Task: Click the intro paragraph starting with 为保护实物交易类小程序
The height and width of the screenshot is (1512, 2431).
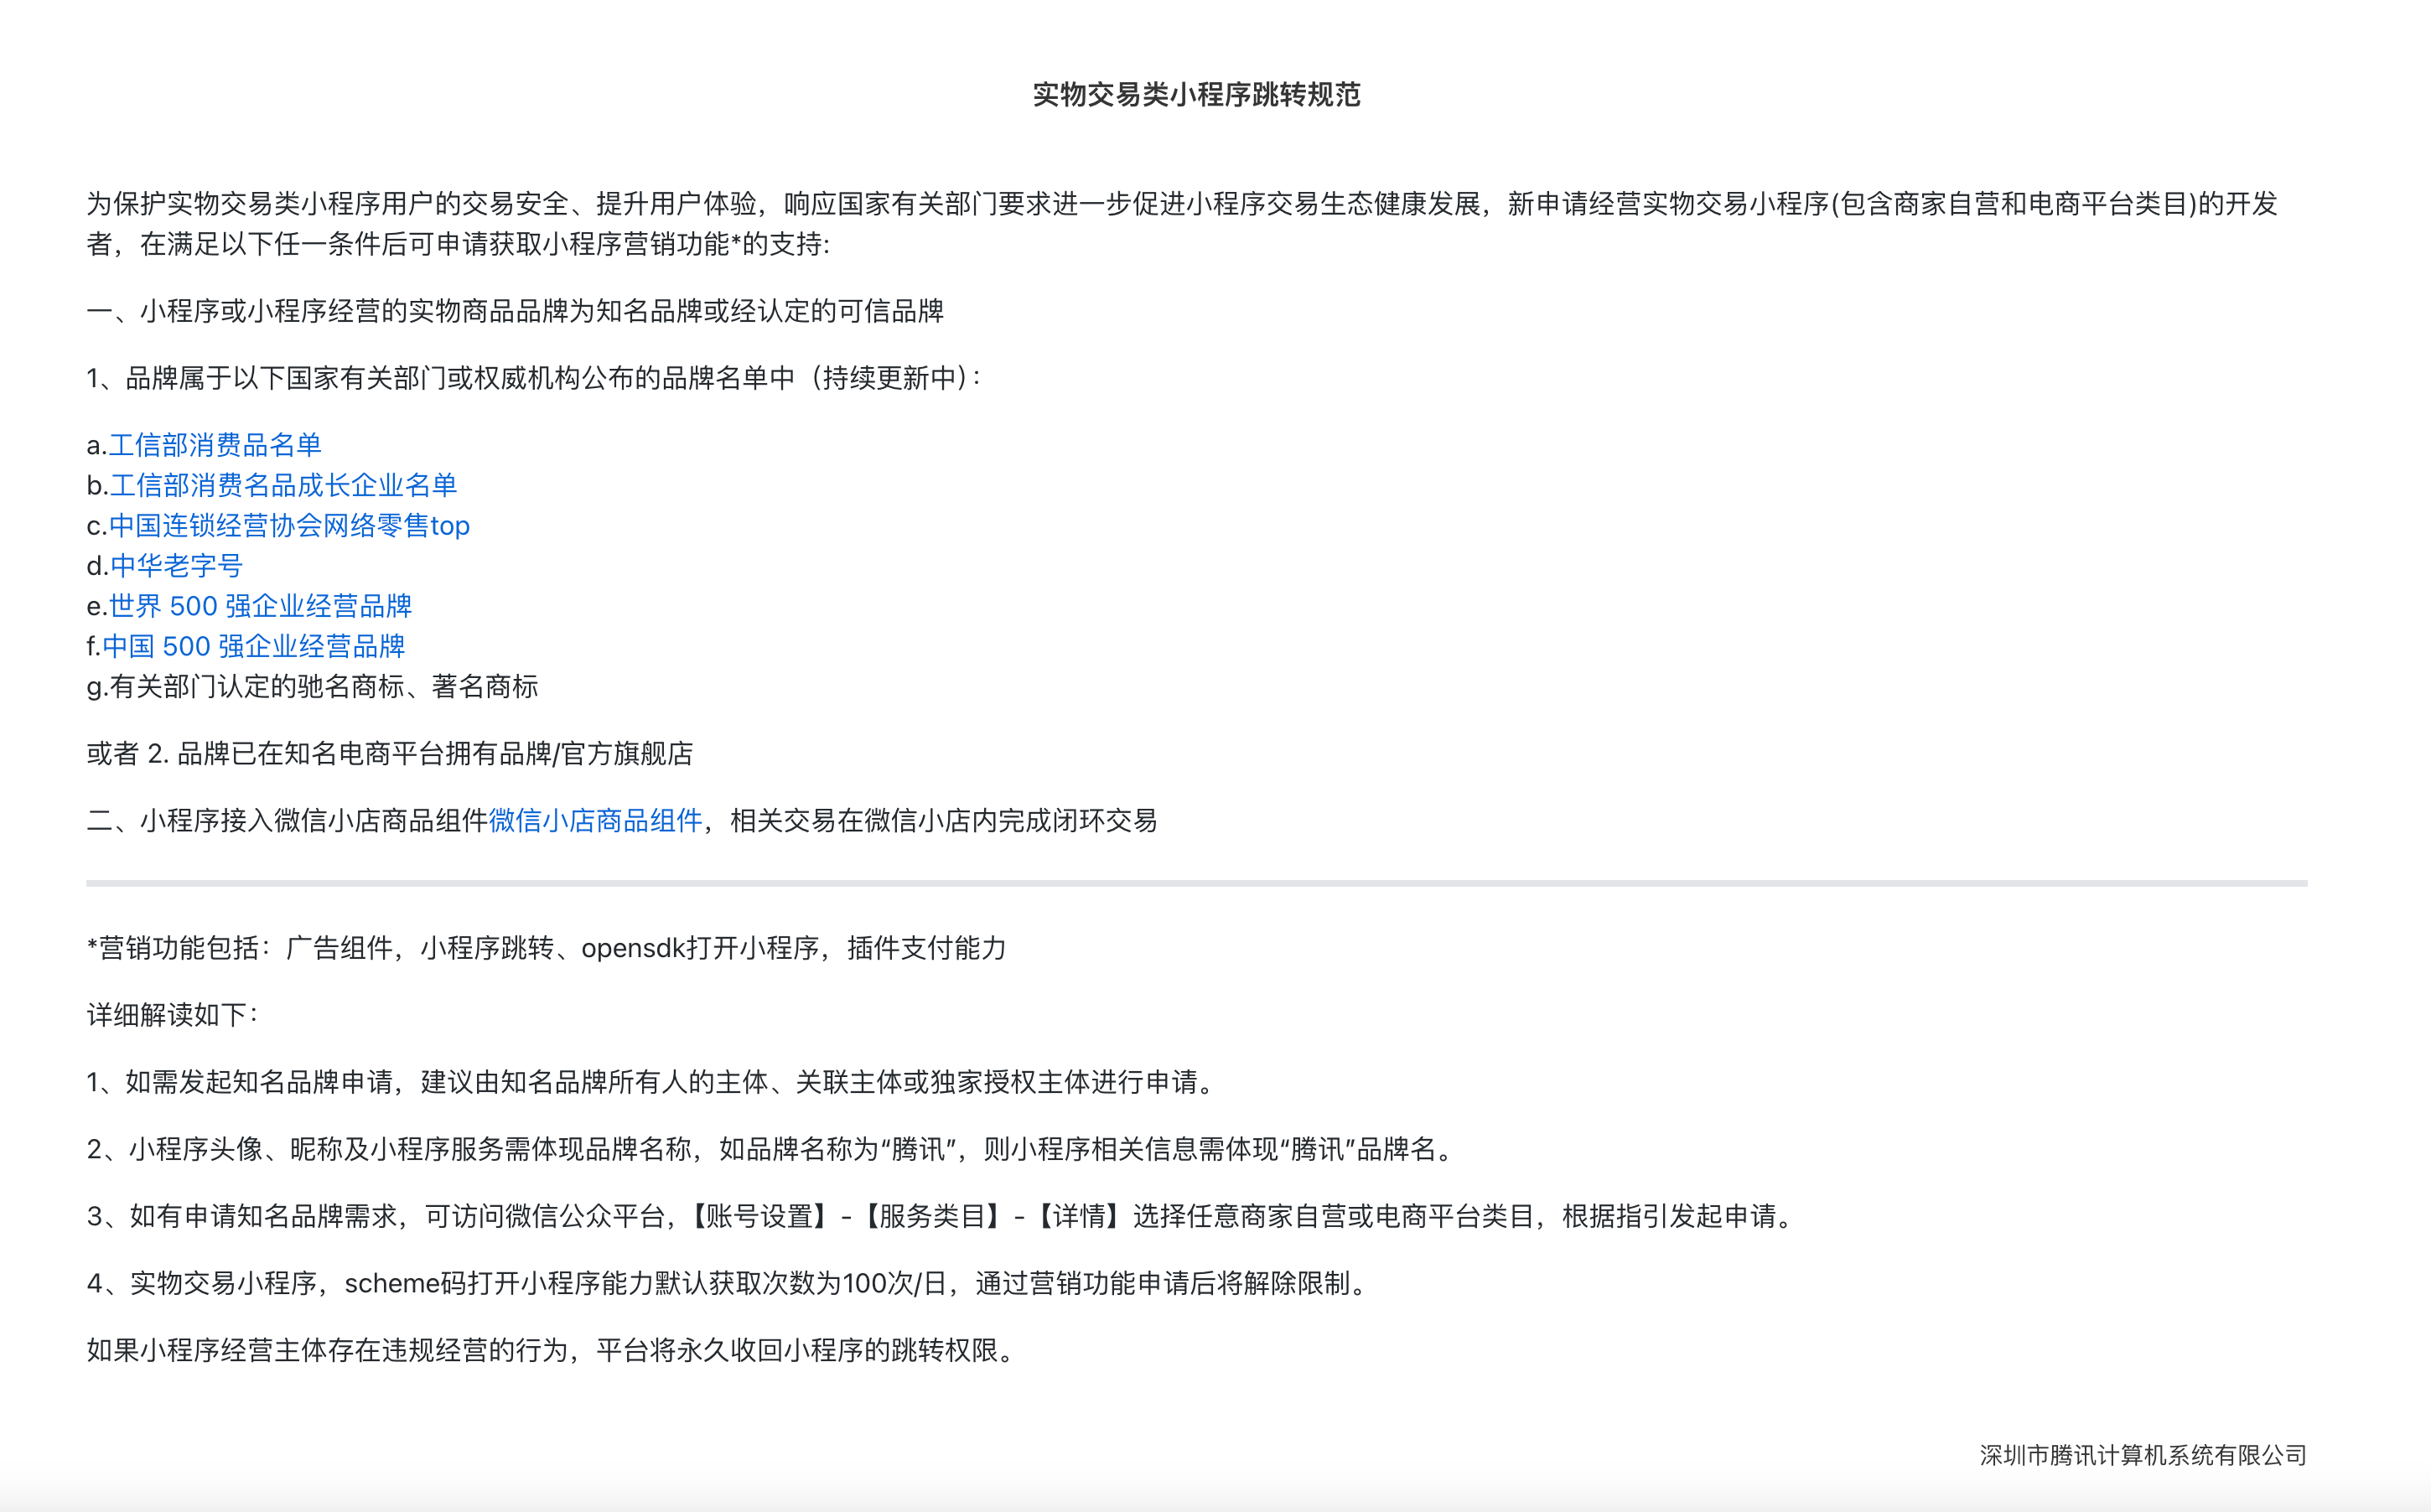Action: pos(1180,205)
